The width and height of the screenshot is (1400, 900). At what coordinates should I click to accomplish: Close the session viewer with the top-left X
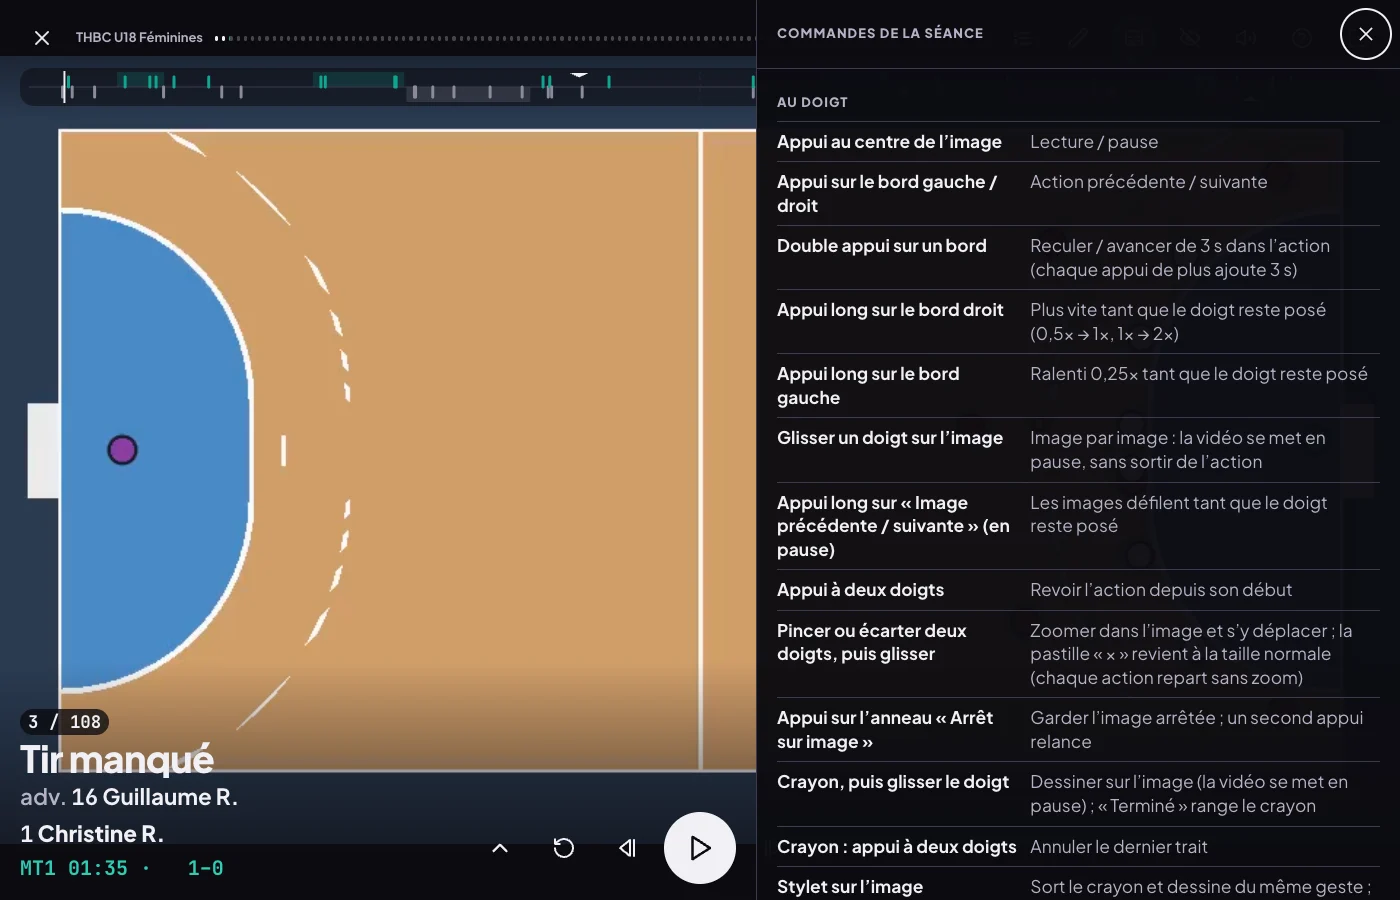(42, 38)
